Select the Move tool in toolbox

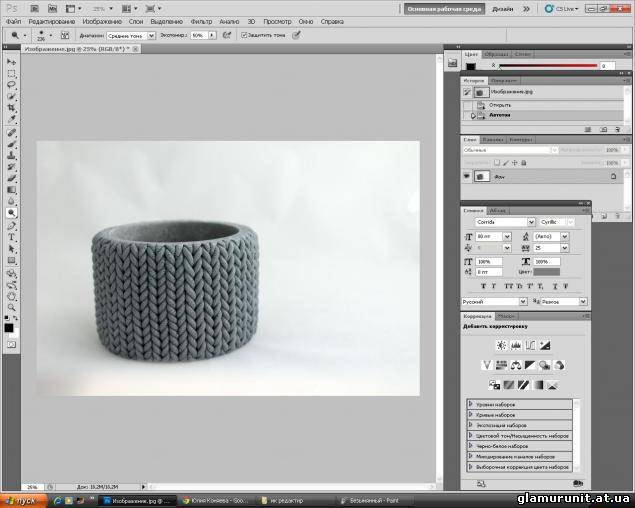click(11, 62)
